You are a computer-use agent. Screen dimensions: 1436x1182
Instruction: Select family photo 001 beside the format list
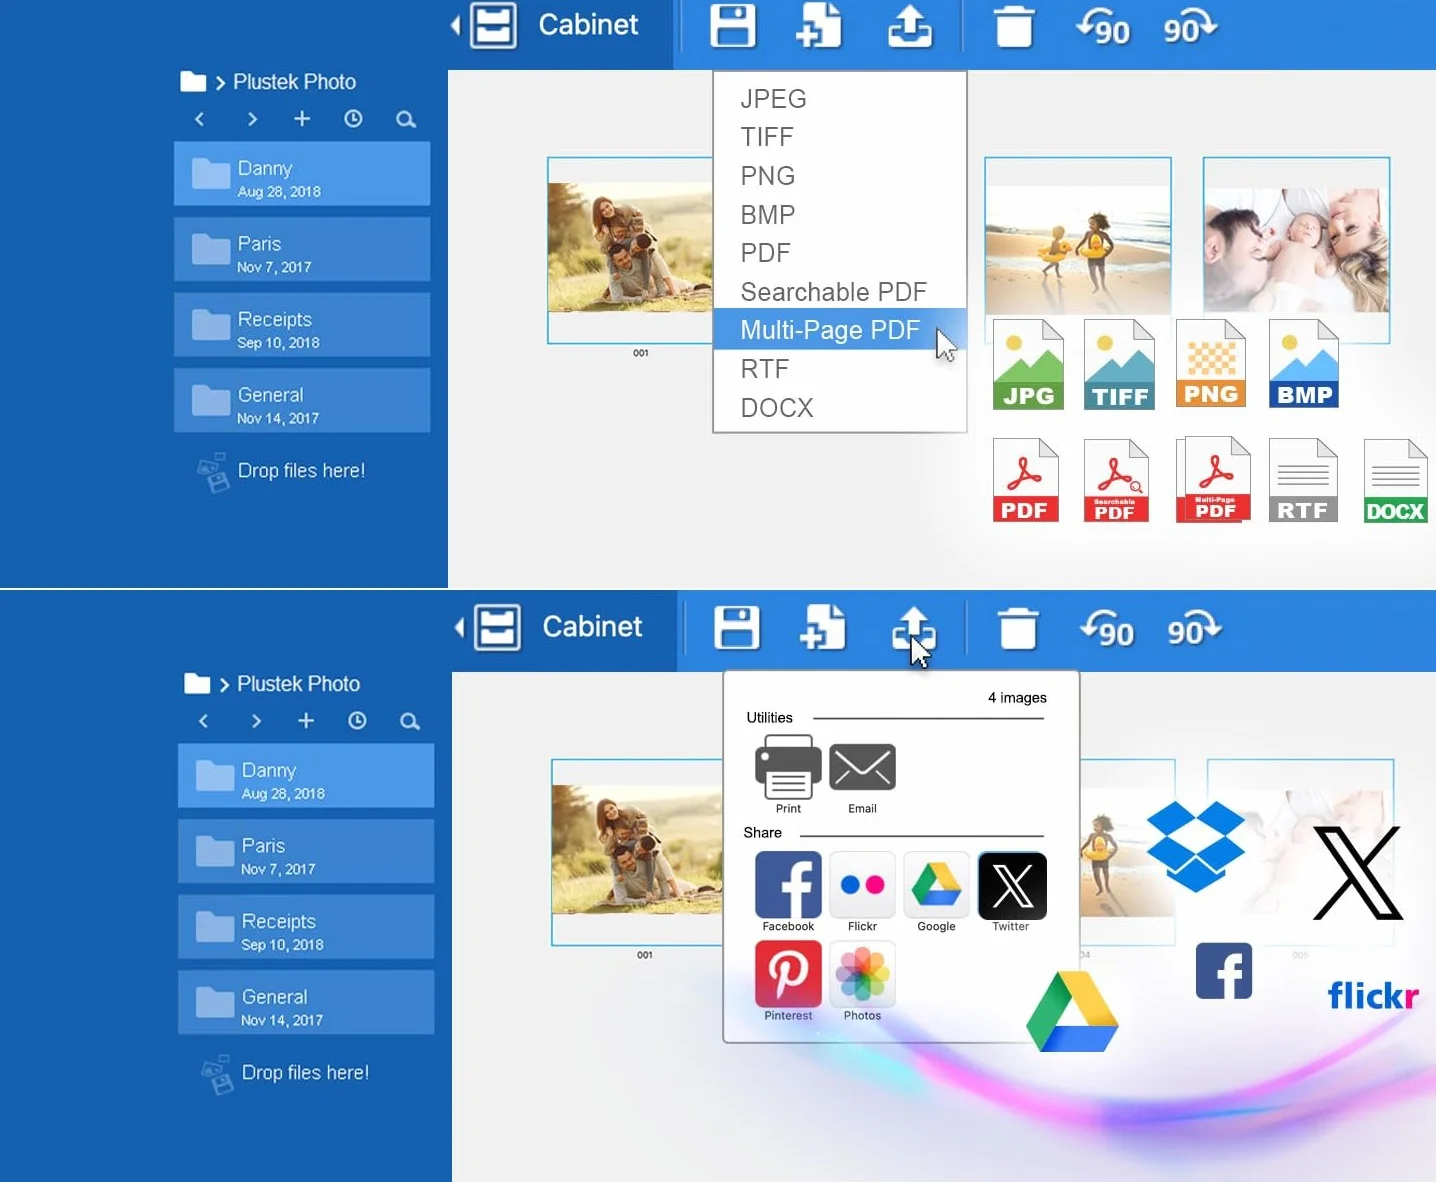click(630, 250)
